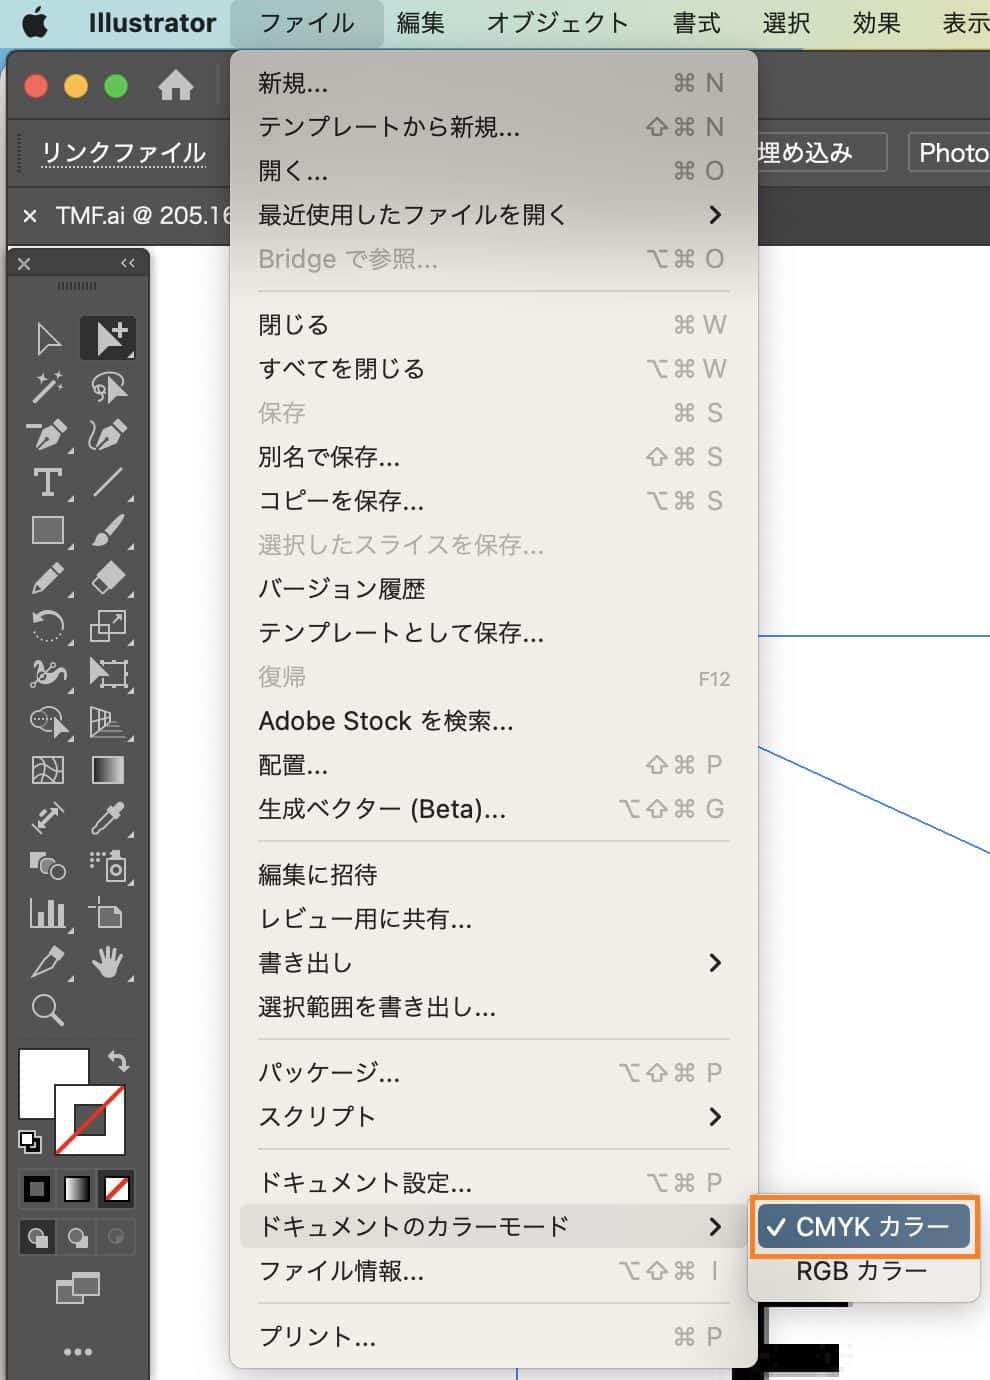Select the Rectangle tool
The image size is (990, 1380).
pos(48,530)
